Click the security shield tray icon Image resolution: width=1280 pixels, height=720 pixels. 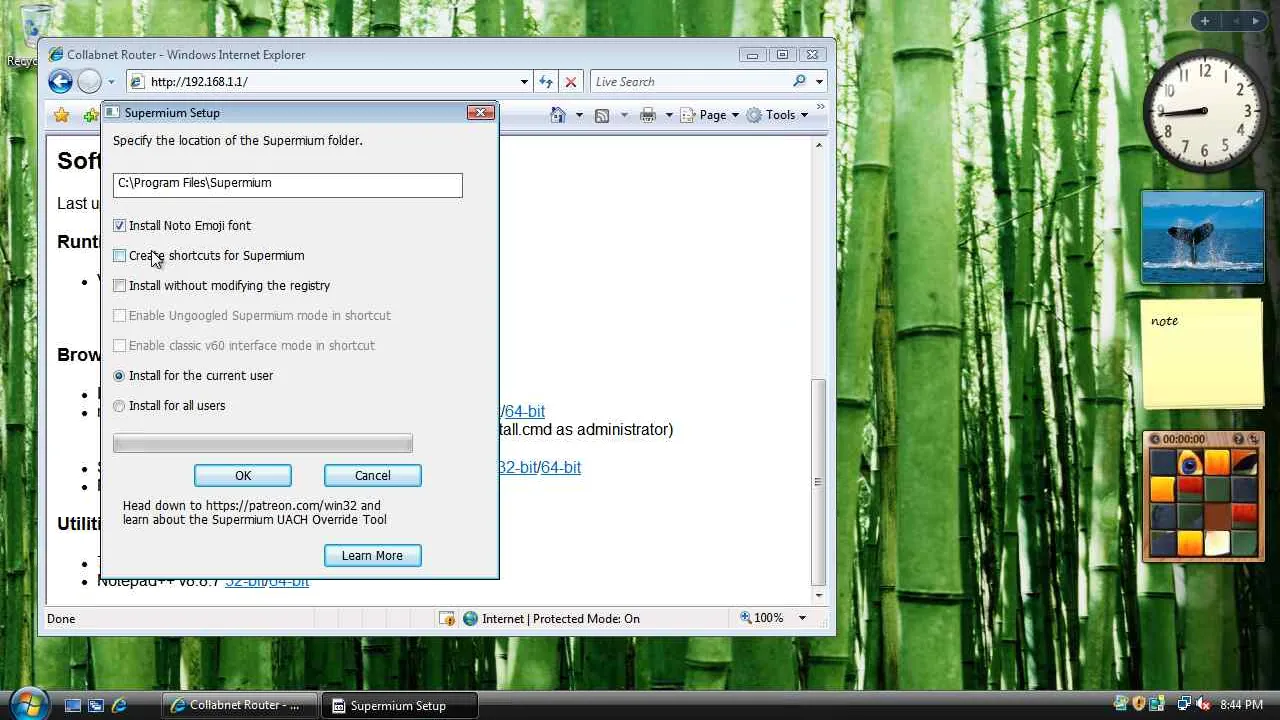(1138, 705)
